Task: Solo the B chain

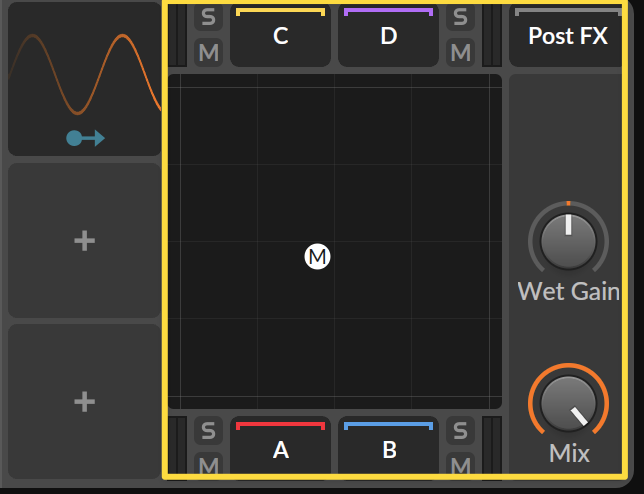Action: (460, 431)
